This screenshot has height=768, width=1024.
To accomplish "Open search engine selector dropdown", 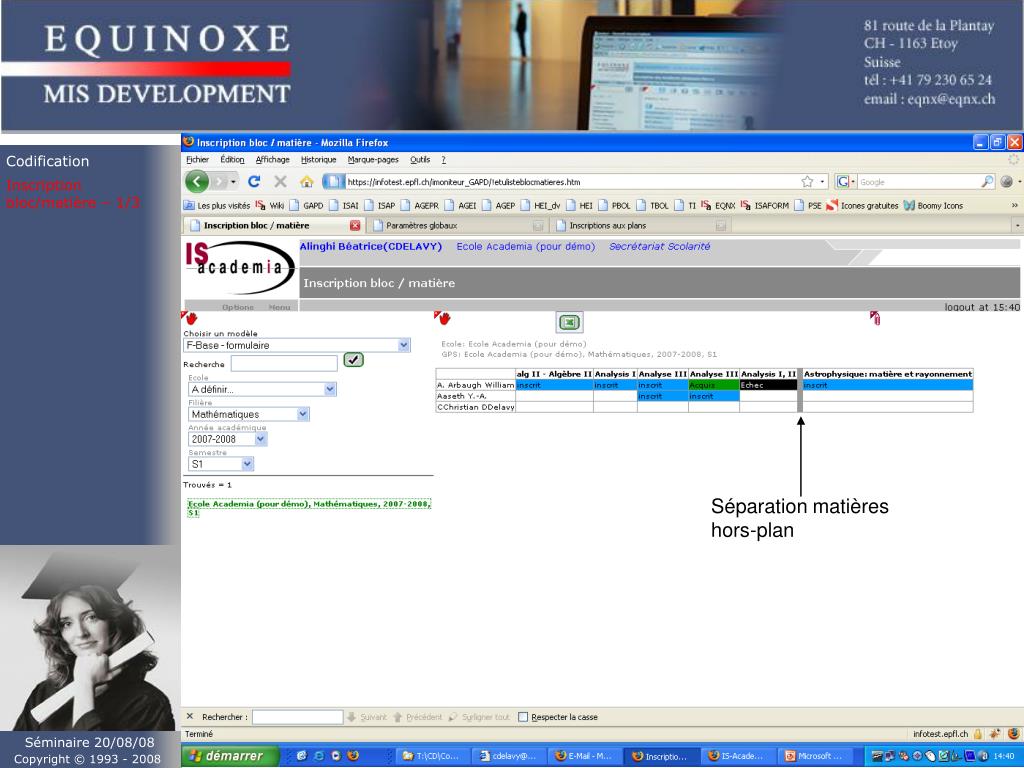I will (846, 182).
